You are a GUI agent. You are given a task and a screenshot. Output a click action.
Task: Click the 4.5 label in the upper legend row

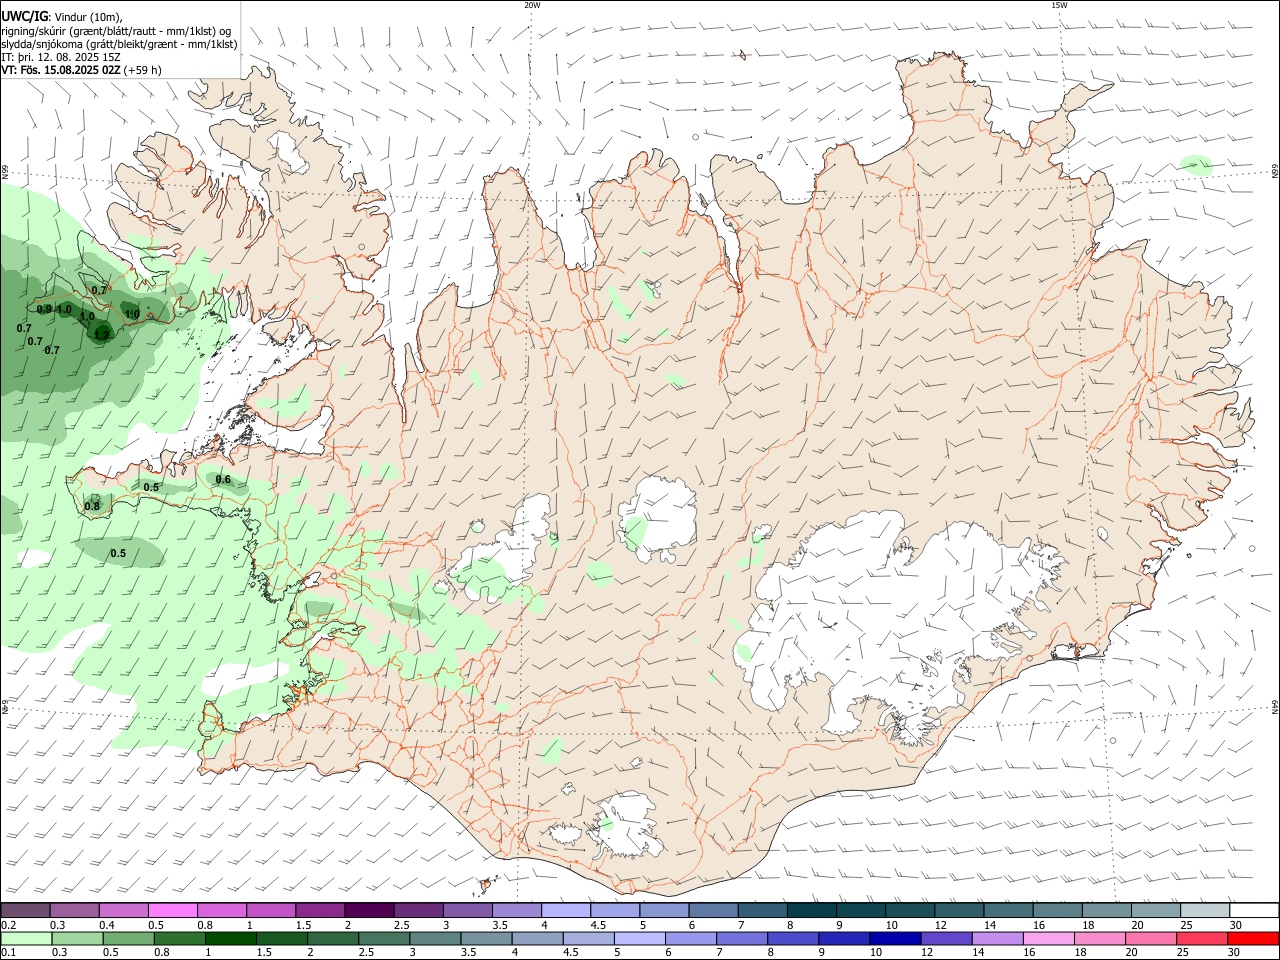point(598,925)
